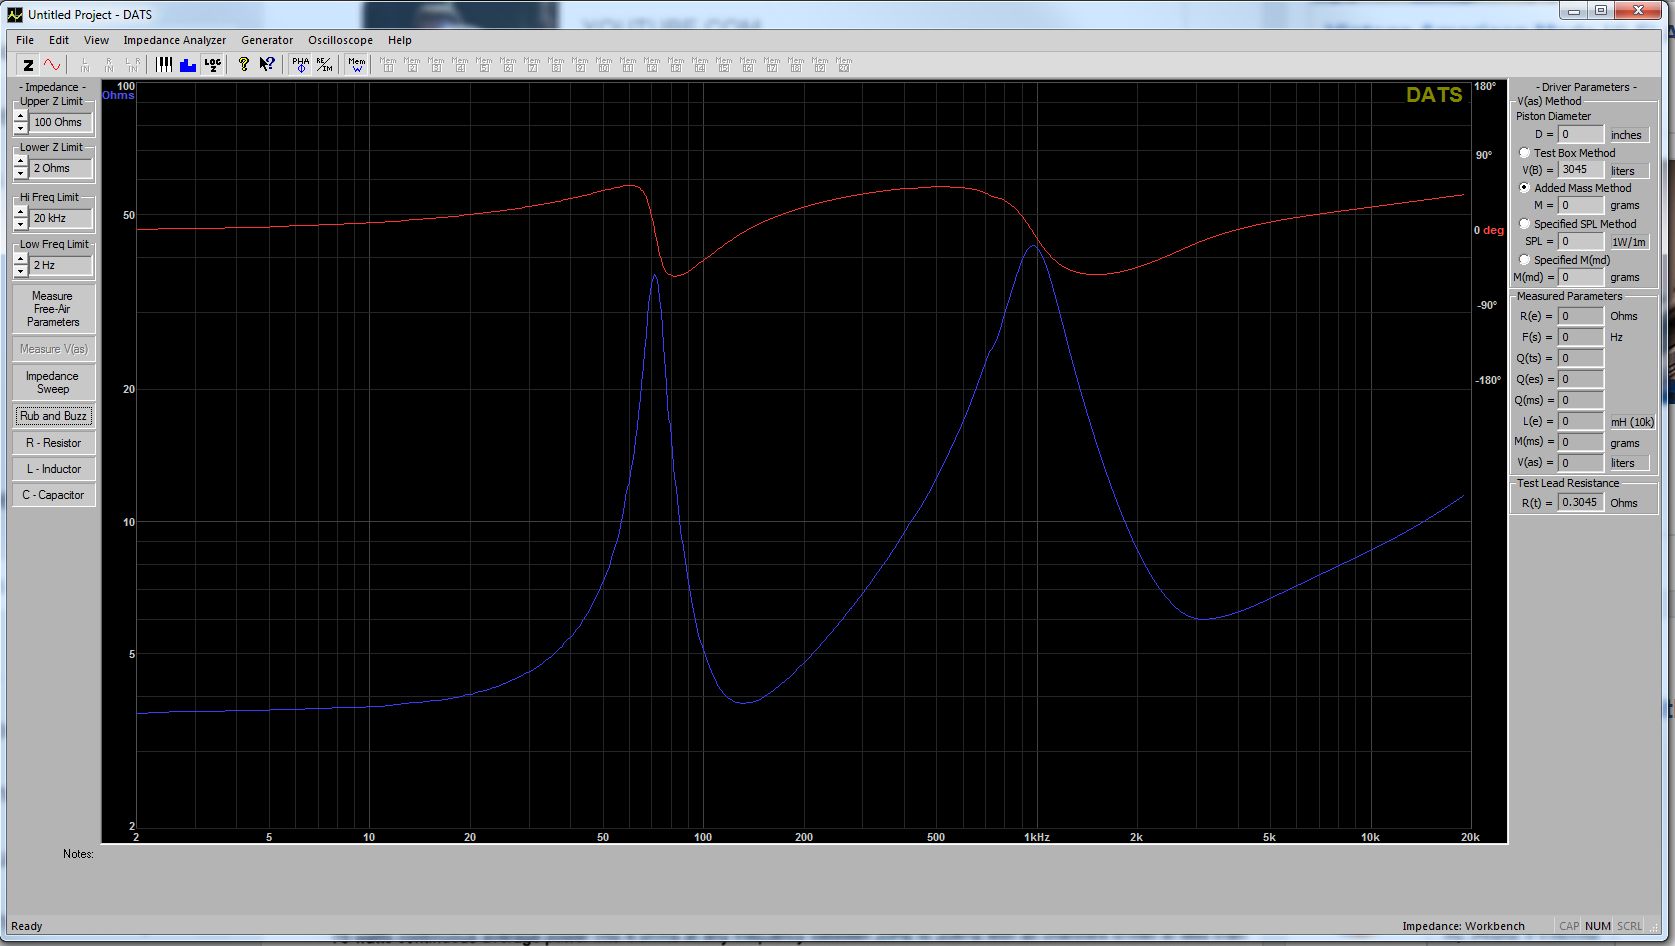Click the R - Resistor button
Image resolution: width=1675 pixels, height=946 pixels.
click(53, 443)
